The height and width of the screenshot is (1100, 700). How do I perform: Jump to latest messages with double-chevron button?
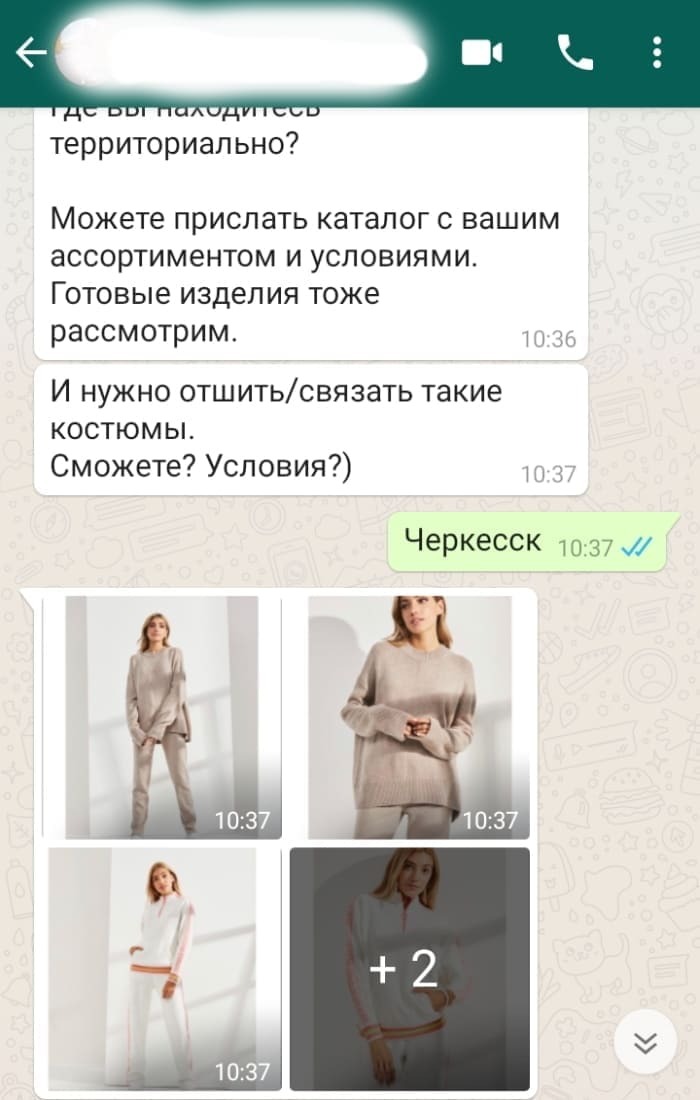pyautogui.click(x=645, y=1043)
